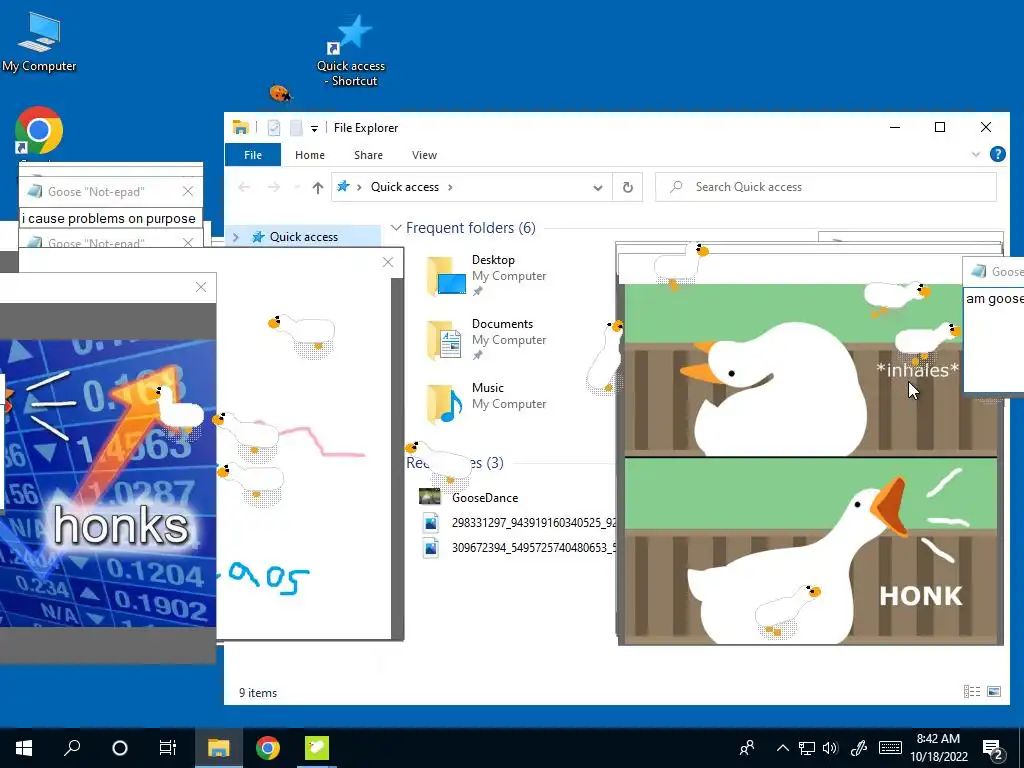Switch to the Home ribbon tab

coord(310,155)
